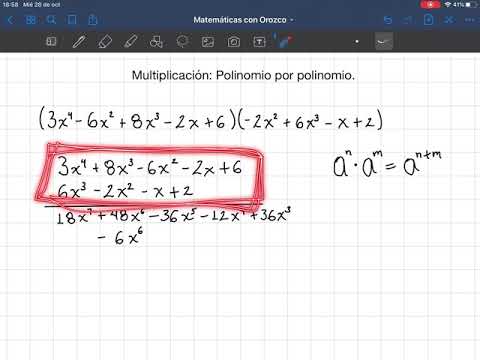480x360 pixels.
Task: Choose the insert Image tool
Action: (208, 42)
